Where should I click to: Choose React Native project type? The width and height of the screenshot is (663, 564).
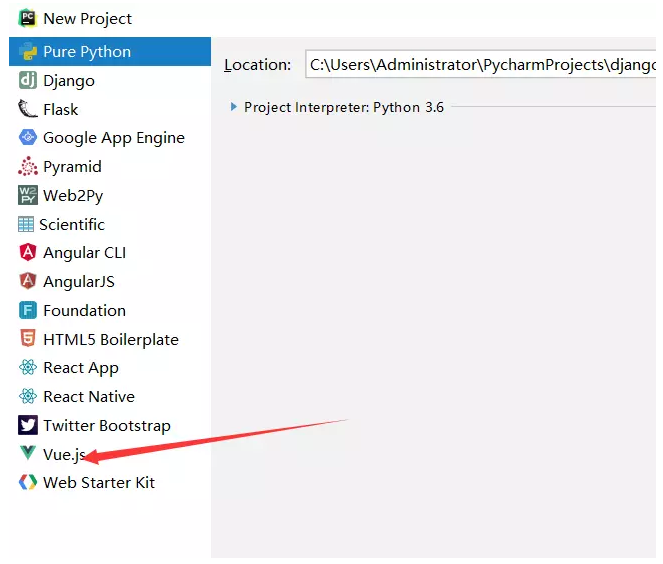pyautogui.click(x=110, y=396)
